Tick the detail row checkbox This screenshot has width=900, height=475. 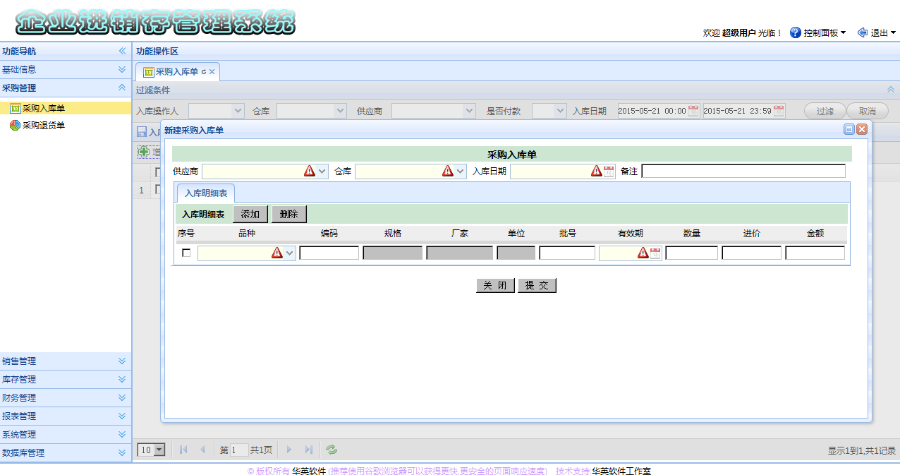(x=186, y=253)
